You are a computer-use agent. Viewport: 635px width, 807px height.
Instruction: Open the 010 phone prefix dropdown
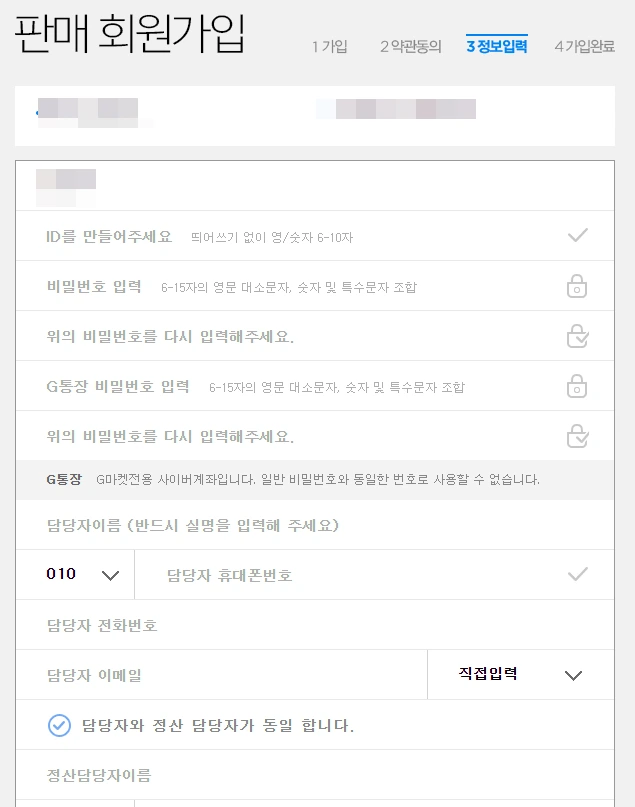[75, 574]
